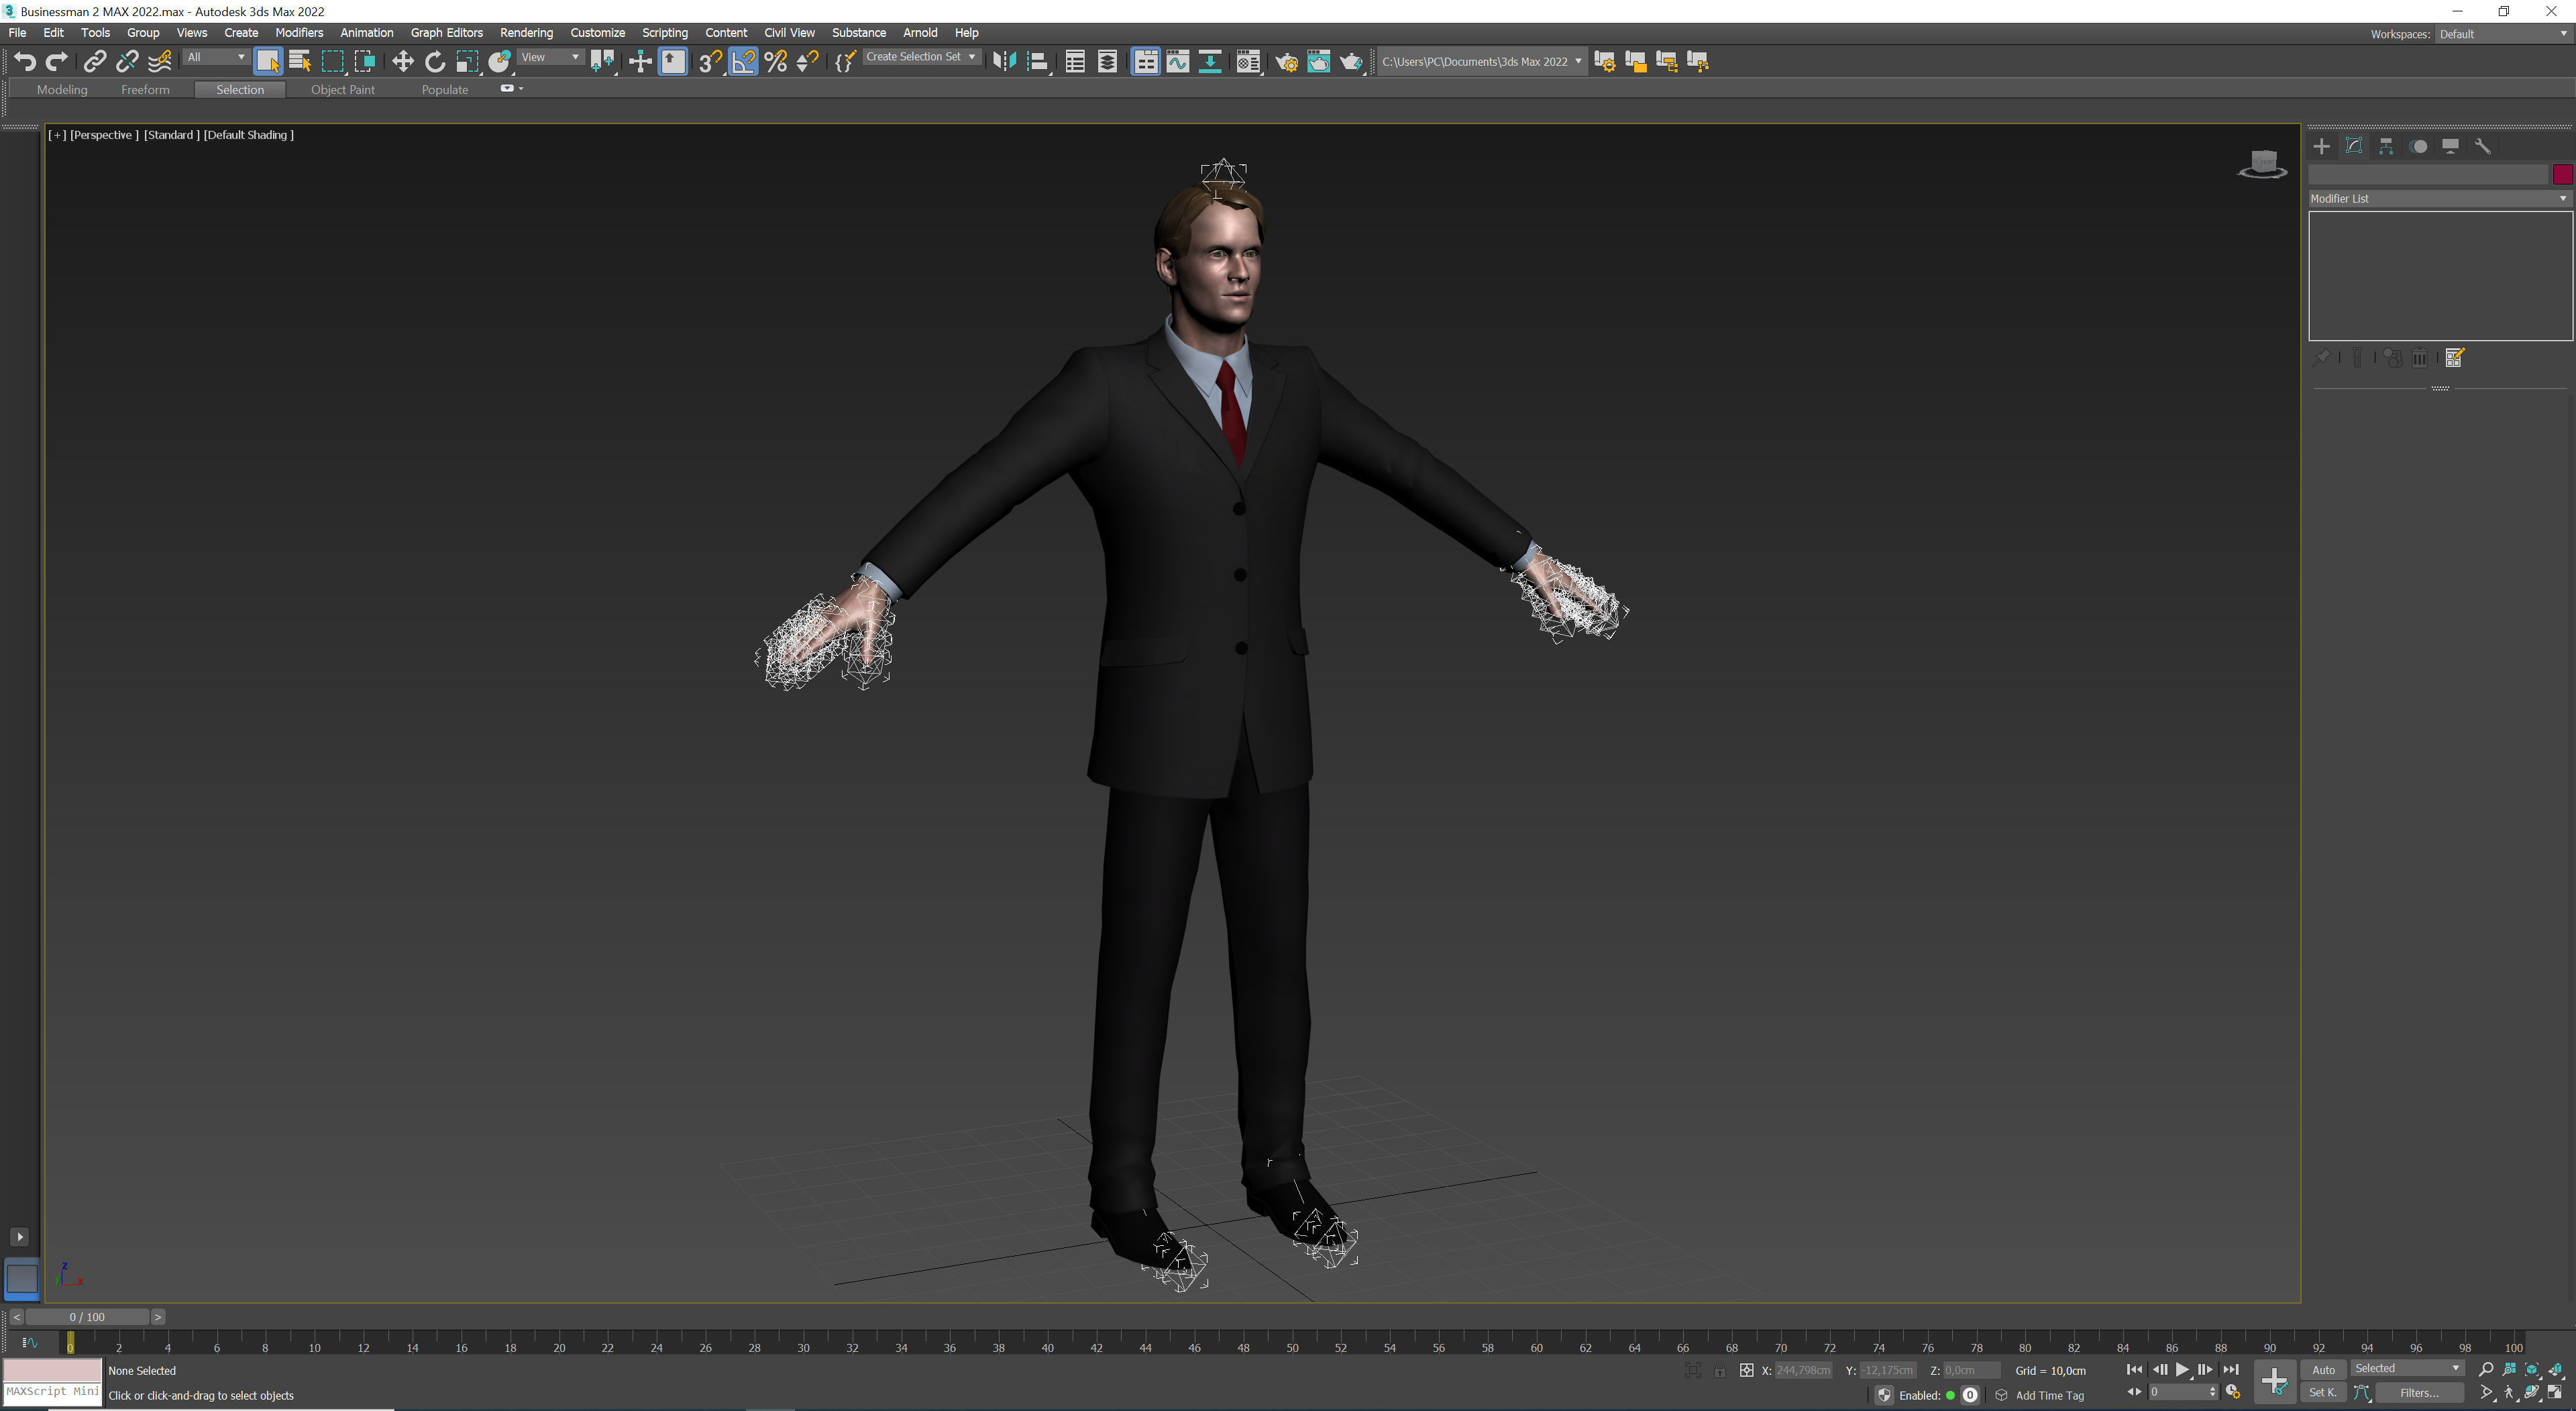Open the Modifiers menu
Screen dimensions: 2576x1411
[x=299, y=33]
